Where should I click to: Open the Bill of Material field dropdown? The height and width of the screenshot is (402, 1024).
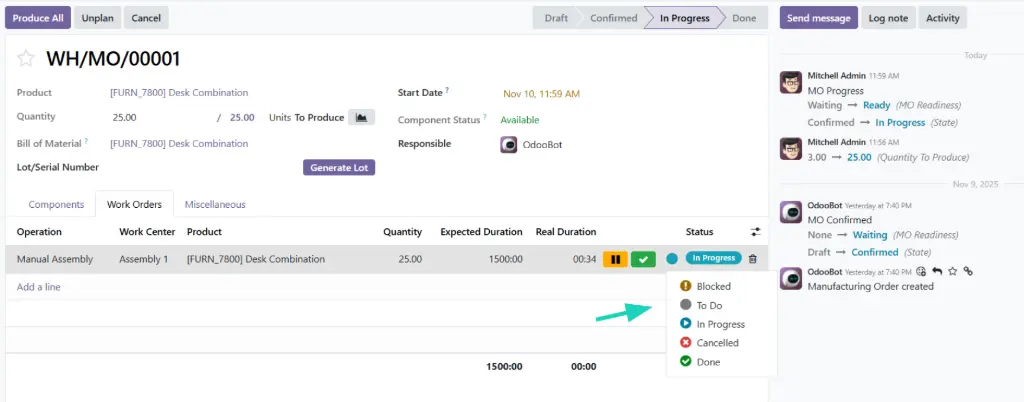click(178, 143)
